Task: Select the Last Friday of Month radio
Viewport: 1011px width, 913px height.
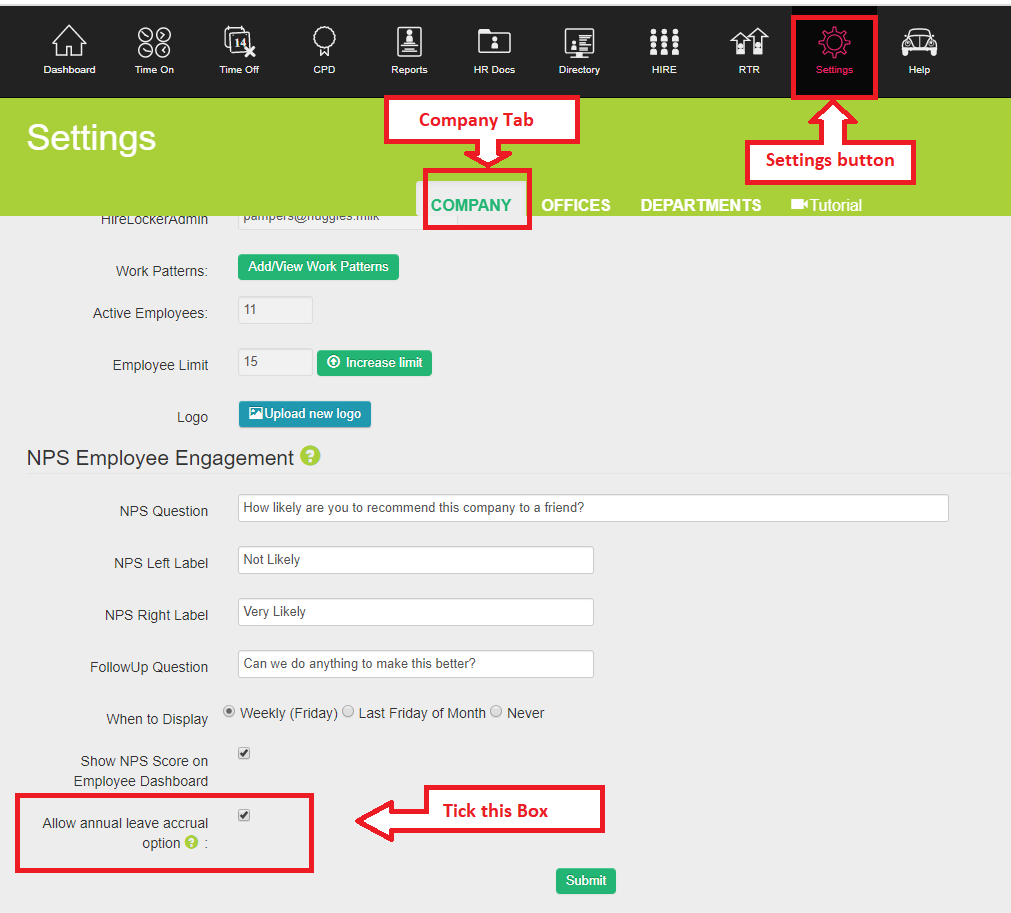Action: click(348, 712)
